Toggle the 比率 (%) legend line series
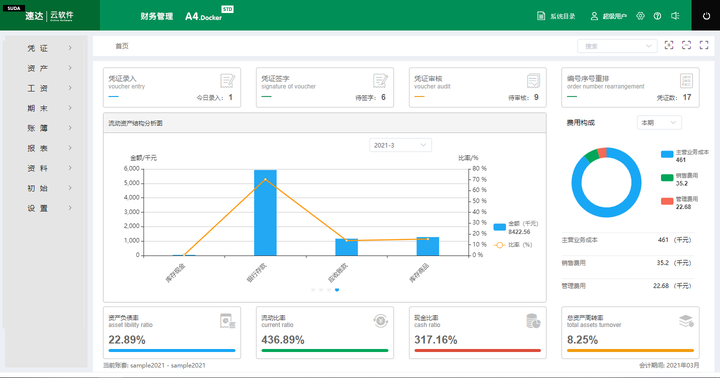 coord(513,245)
